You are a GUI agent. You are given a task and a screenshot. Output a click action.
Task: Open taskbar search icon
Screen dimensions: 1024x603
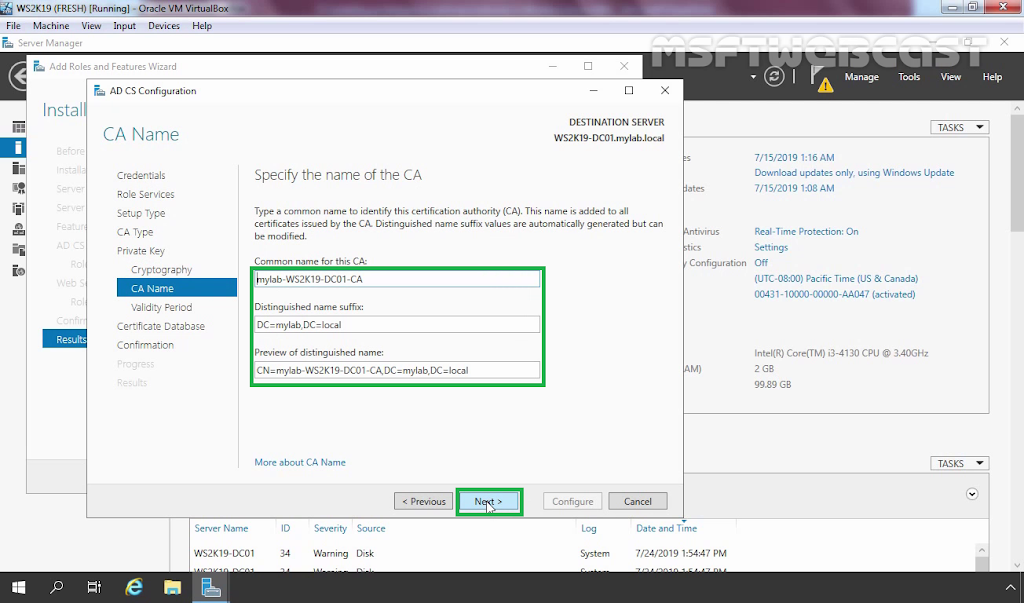point(56,587)
